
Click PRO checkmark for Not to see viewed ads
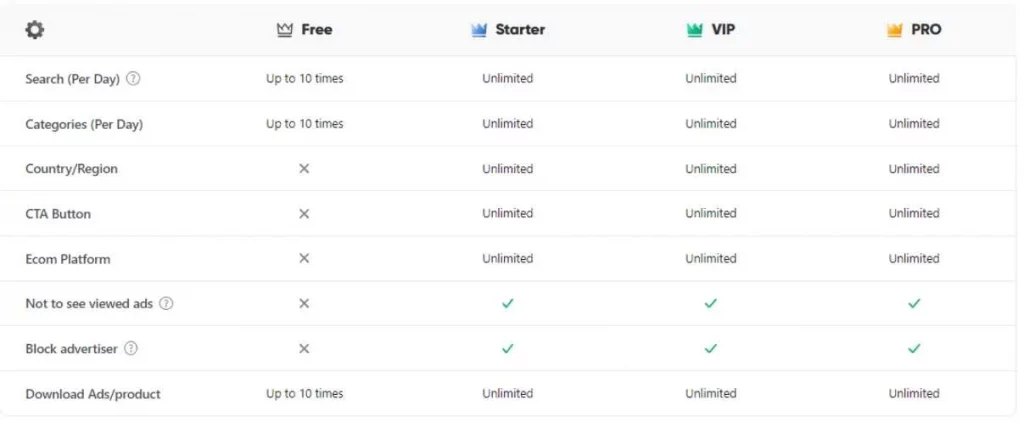pyautogui.click(x=914, y=303)
